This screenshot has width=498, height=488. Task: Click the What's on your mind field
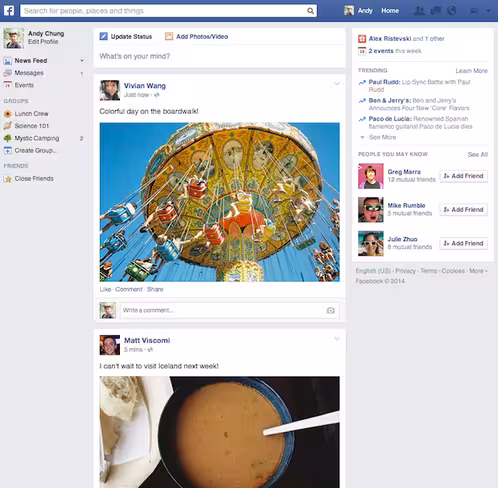tap(219, 56)
